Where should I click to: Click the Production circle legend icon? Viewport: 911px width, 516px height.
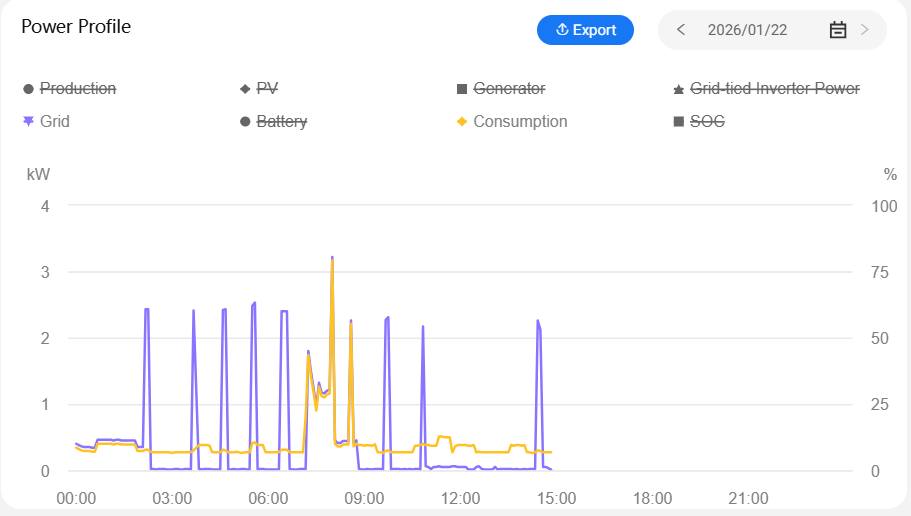point(28,89)
